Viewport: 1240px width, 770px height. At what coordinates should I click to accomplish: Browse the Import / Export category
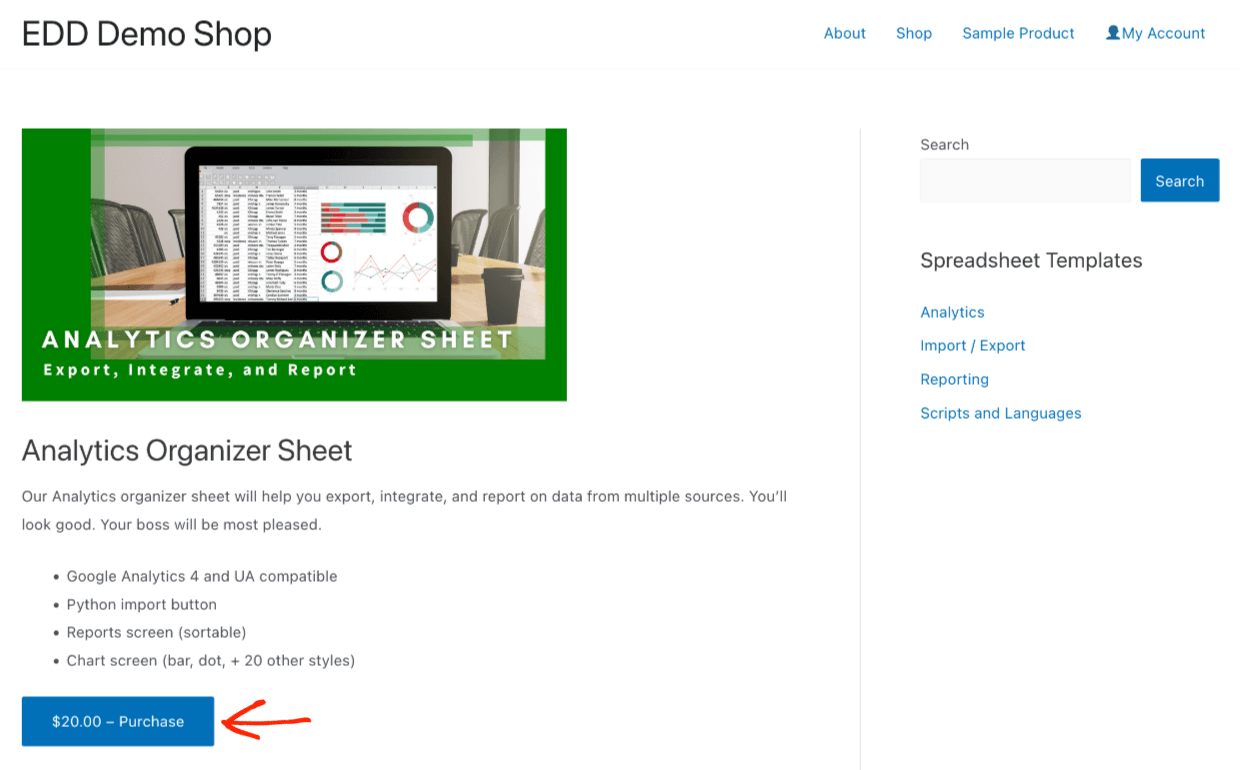pos(973,345)
